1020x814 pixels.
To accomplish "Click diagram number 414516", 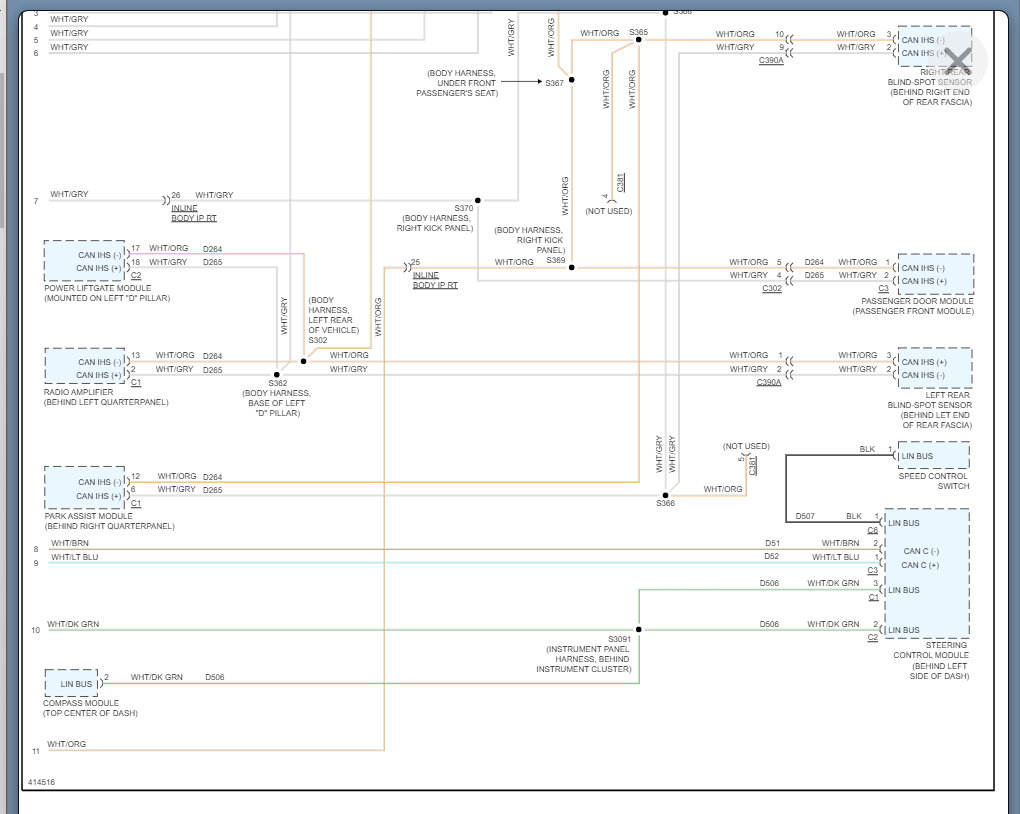I will point(41,782).
